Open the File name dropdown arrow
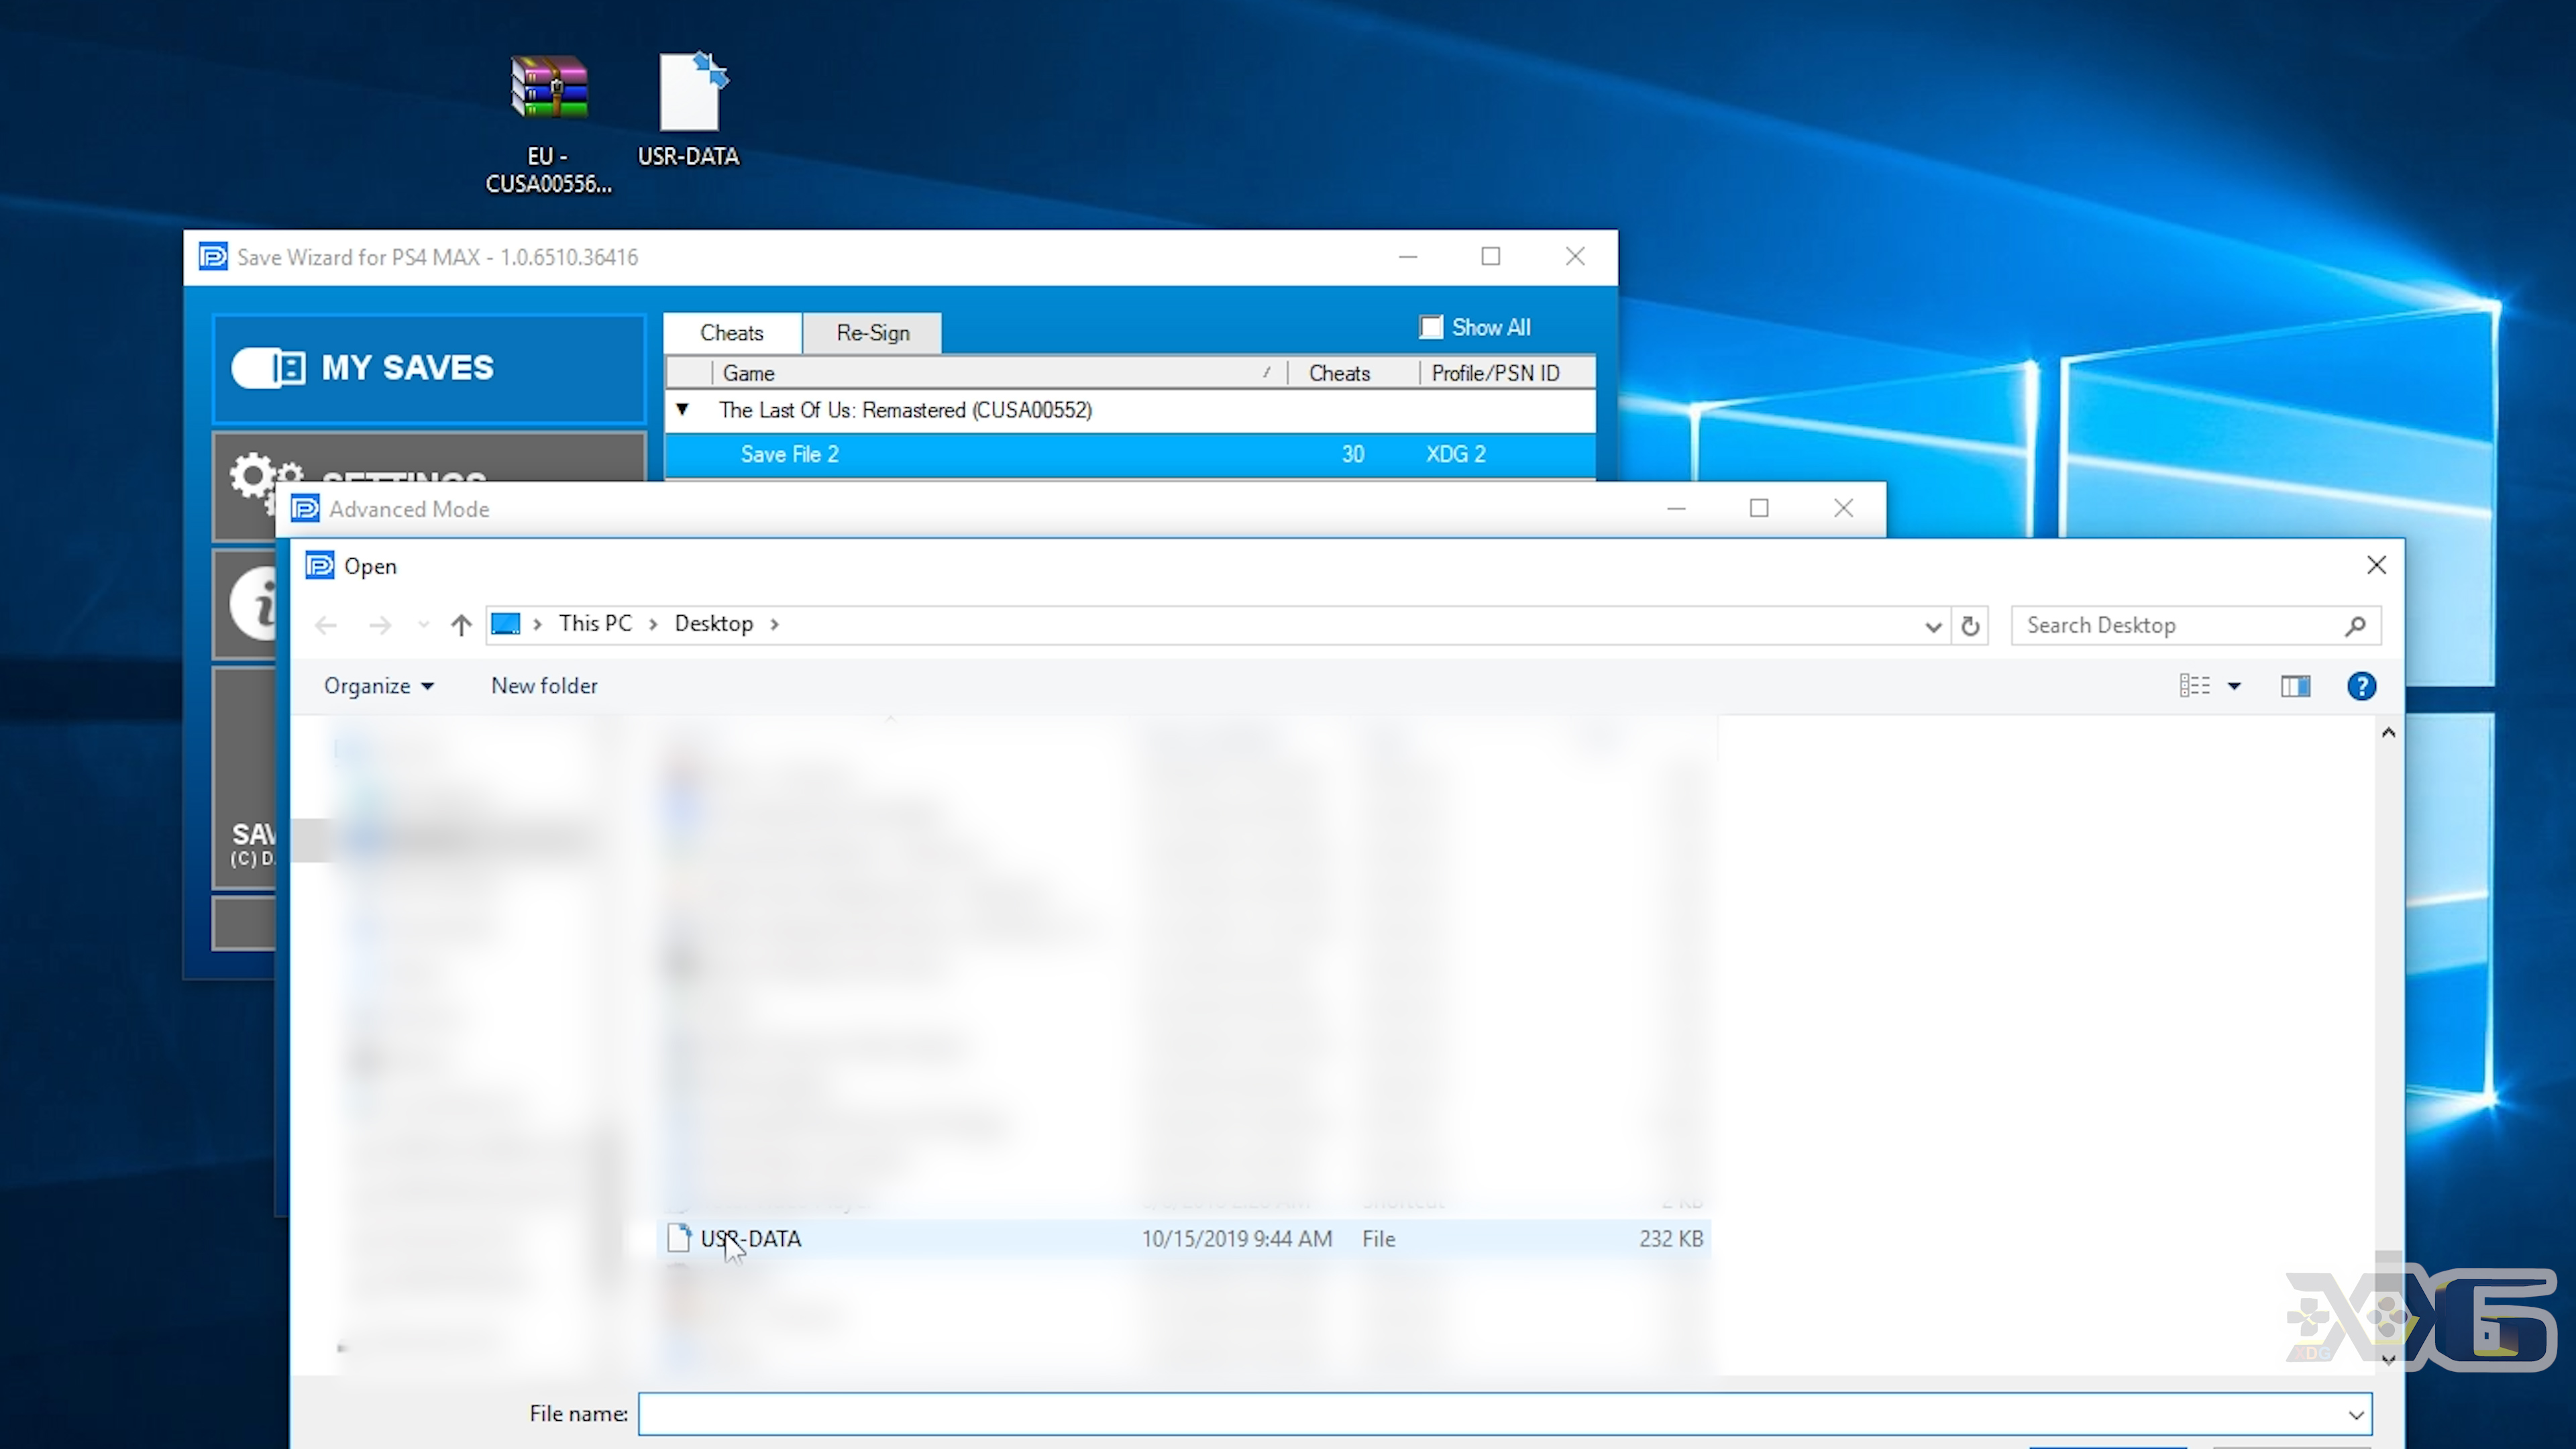Screen dimensions: 2576x1449 coord(2356,1414)
